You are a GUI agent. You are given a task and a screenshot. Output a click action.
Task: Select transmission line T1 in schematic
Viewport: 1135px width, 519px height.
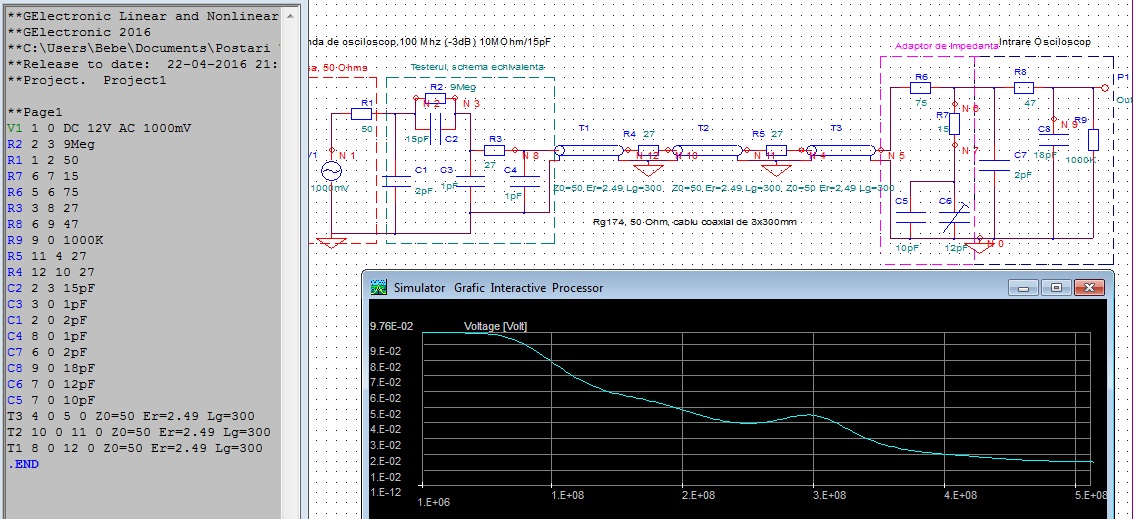click(589, 151)
